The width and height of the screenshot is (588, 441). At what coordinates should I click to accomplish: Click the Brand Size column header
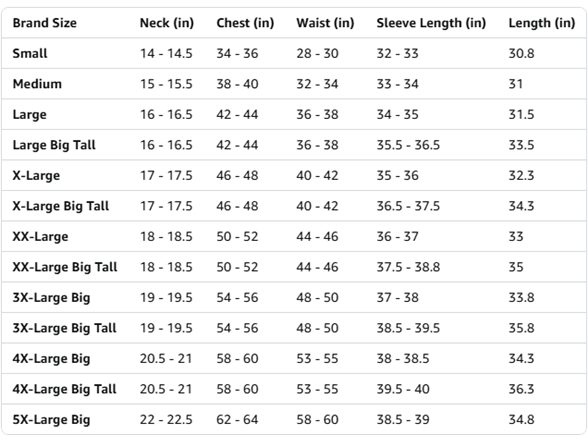pos(45,23)
